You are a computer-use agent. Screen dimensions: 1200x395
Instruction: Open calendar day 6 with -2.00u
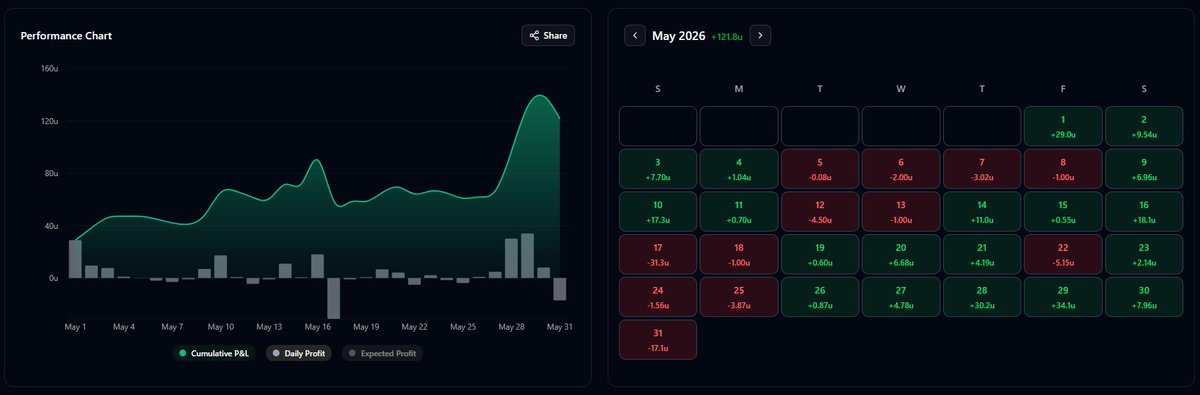pos(901,169)
